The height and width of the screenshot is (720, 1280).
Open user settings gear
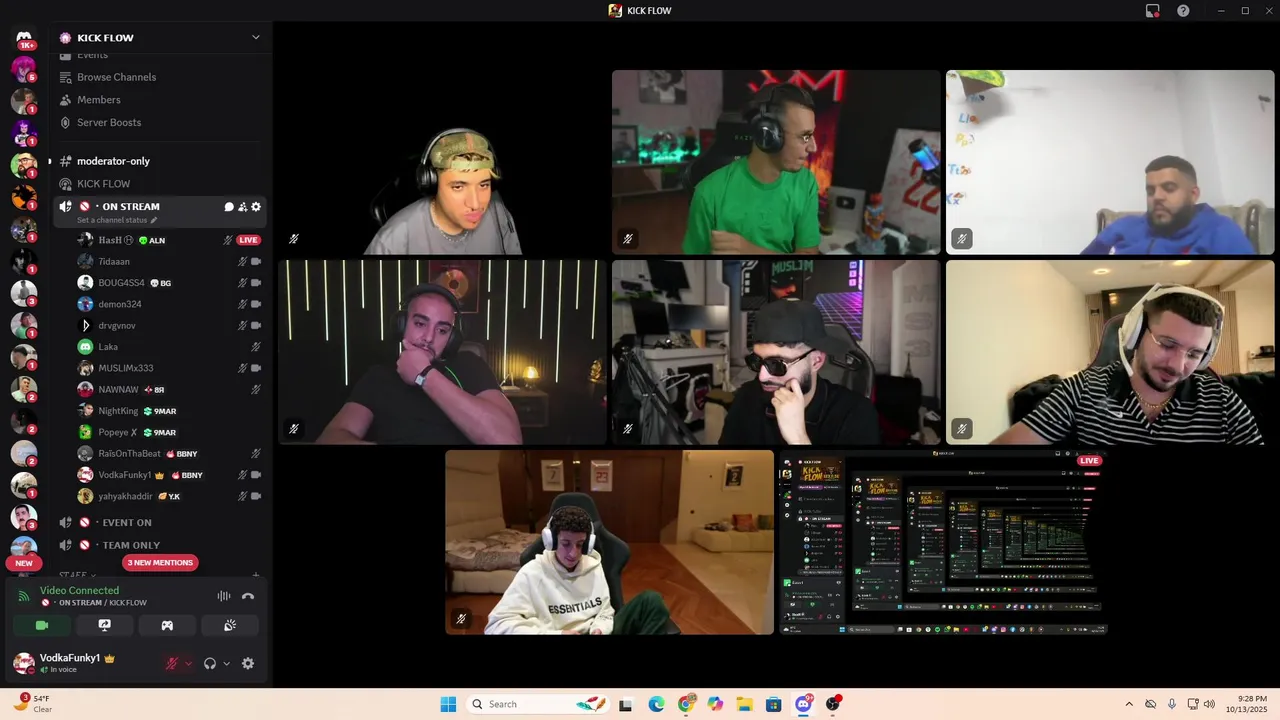(248, 663)
